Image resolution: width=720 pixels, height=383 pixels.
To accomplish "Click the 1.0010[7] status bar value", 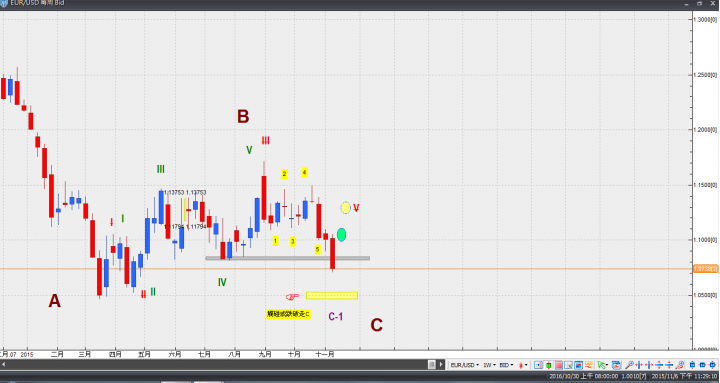I will click(633, 376).
